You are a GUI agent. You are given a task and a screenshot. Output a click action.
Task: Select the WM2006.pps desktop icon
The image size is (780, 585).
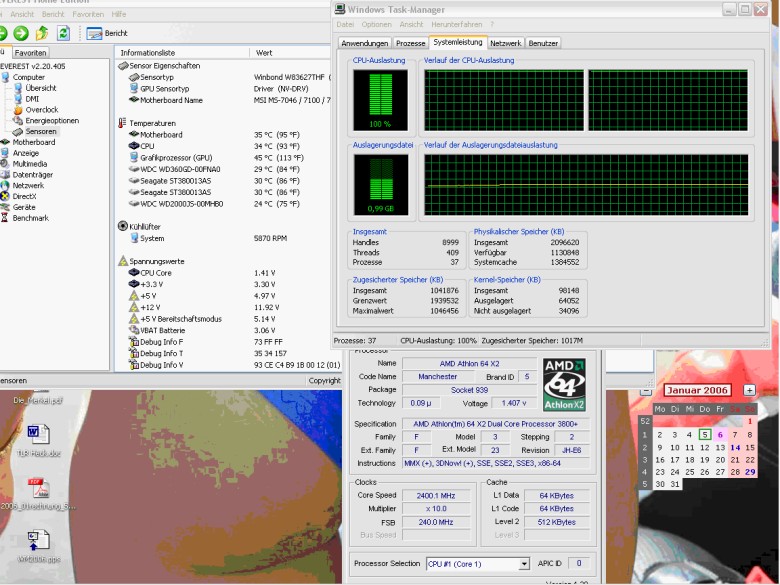(38, 546)
